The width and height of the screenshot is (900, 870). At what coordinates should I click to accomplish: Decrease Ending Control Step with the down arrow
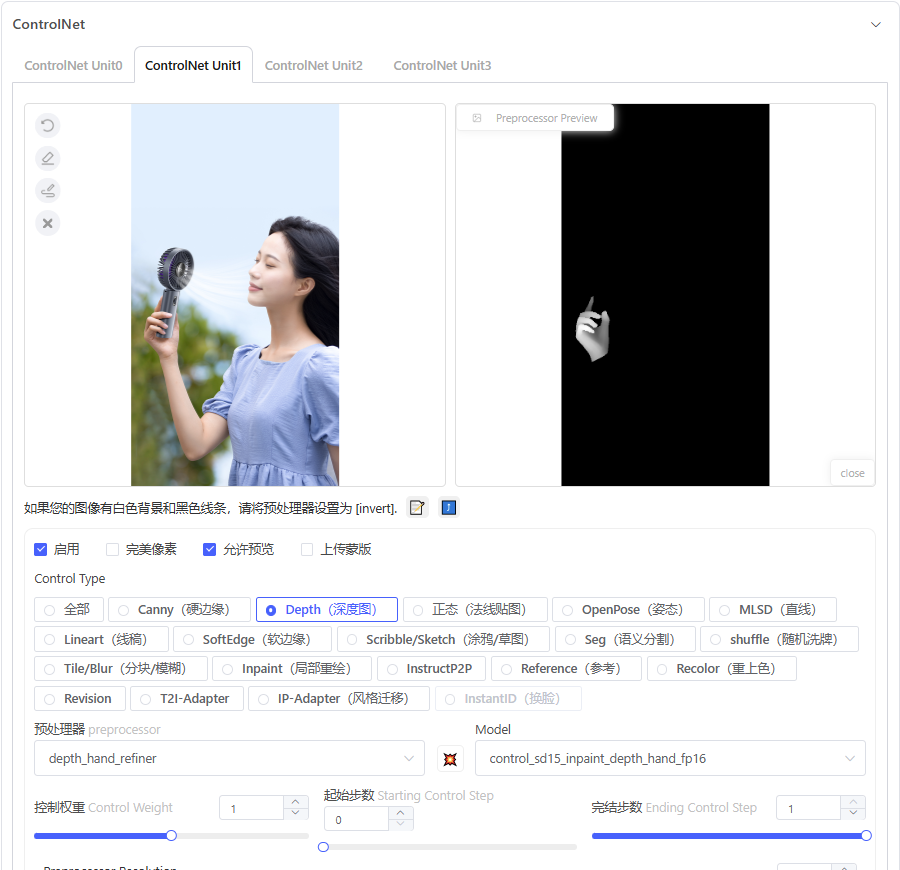click(x=853, y=813)
